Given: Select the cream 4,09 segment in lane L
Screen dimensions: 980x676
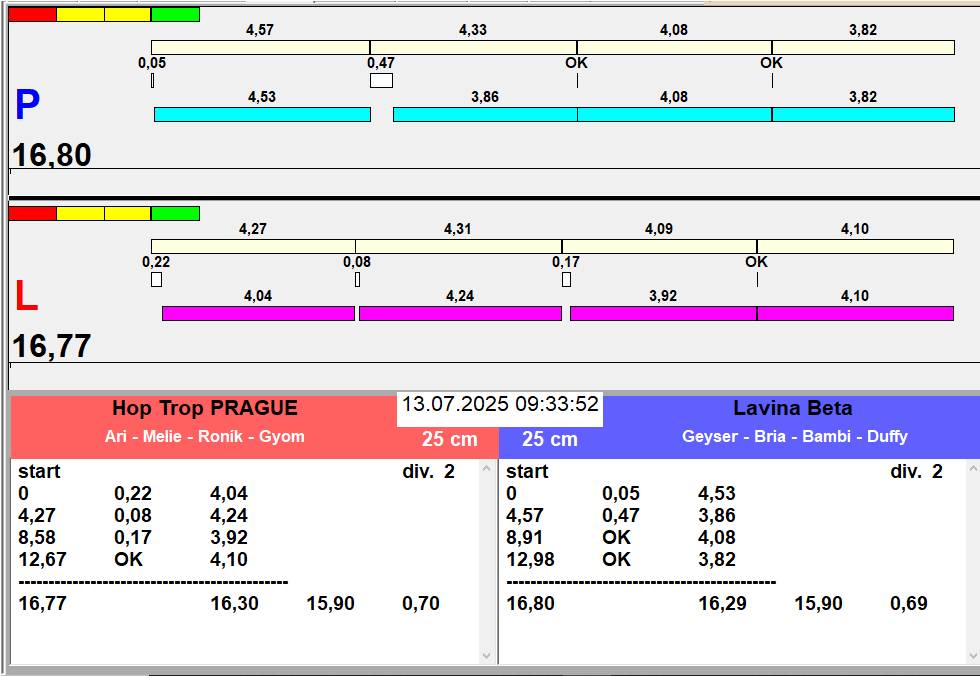Looking at the screenshot, I should click(659, 246).
